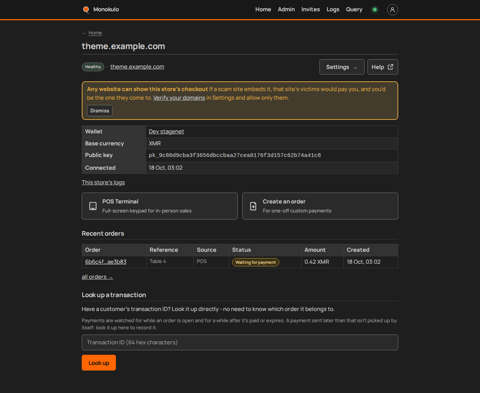Screen dimensions: 480x393
Task: Open the user account avatar icon
Action: pos(392,10)
